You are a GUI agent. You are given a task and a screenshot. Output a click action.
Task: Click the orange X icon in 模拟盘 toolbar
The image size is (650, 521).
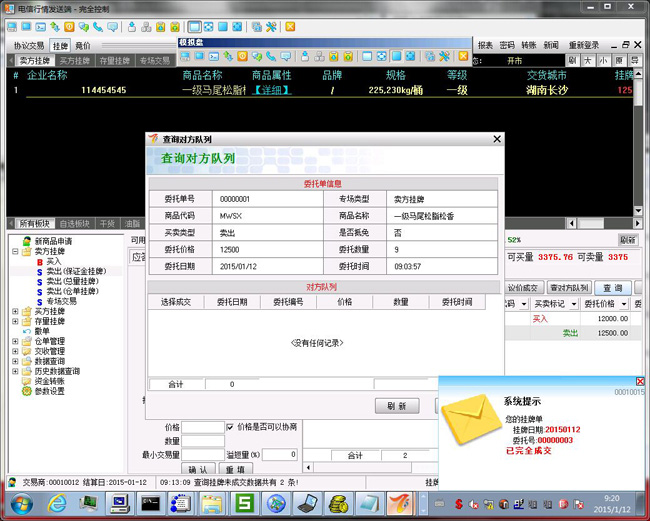(463, 56)
